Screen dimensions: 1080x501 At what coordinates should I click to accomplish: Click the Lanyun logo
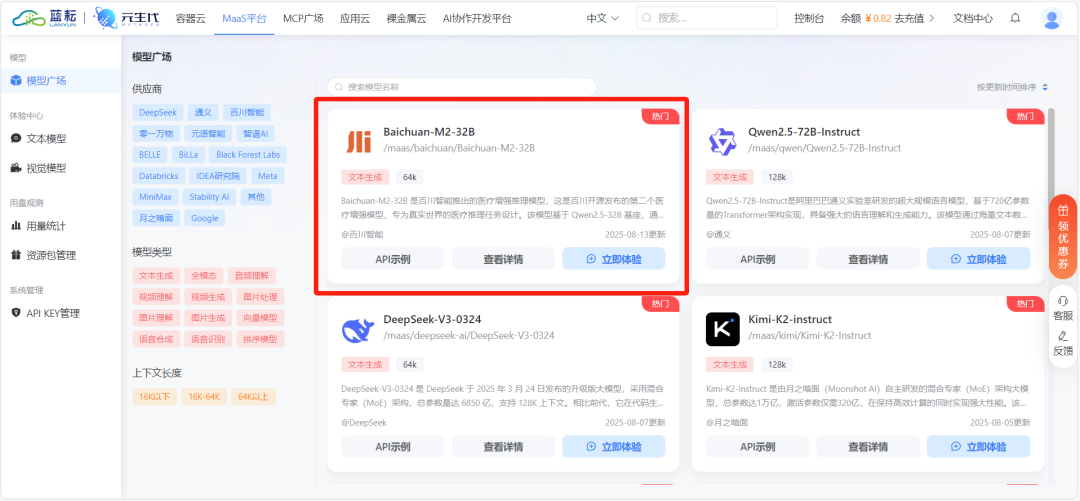coord(44,19)
